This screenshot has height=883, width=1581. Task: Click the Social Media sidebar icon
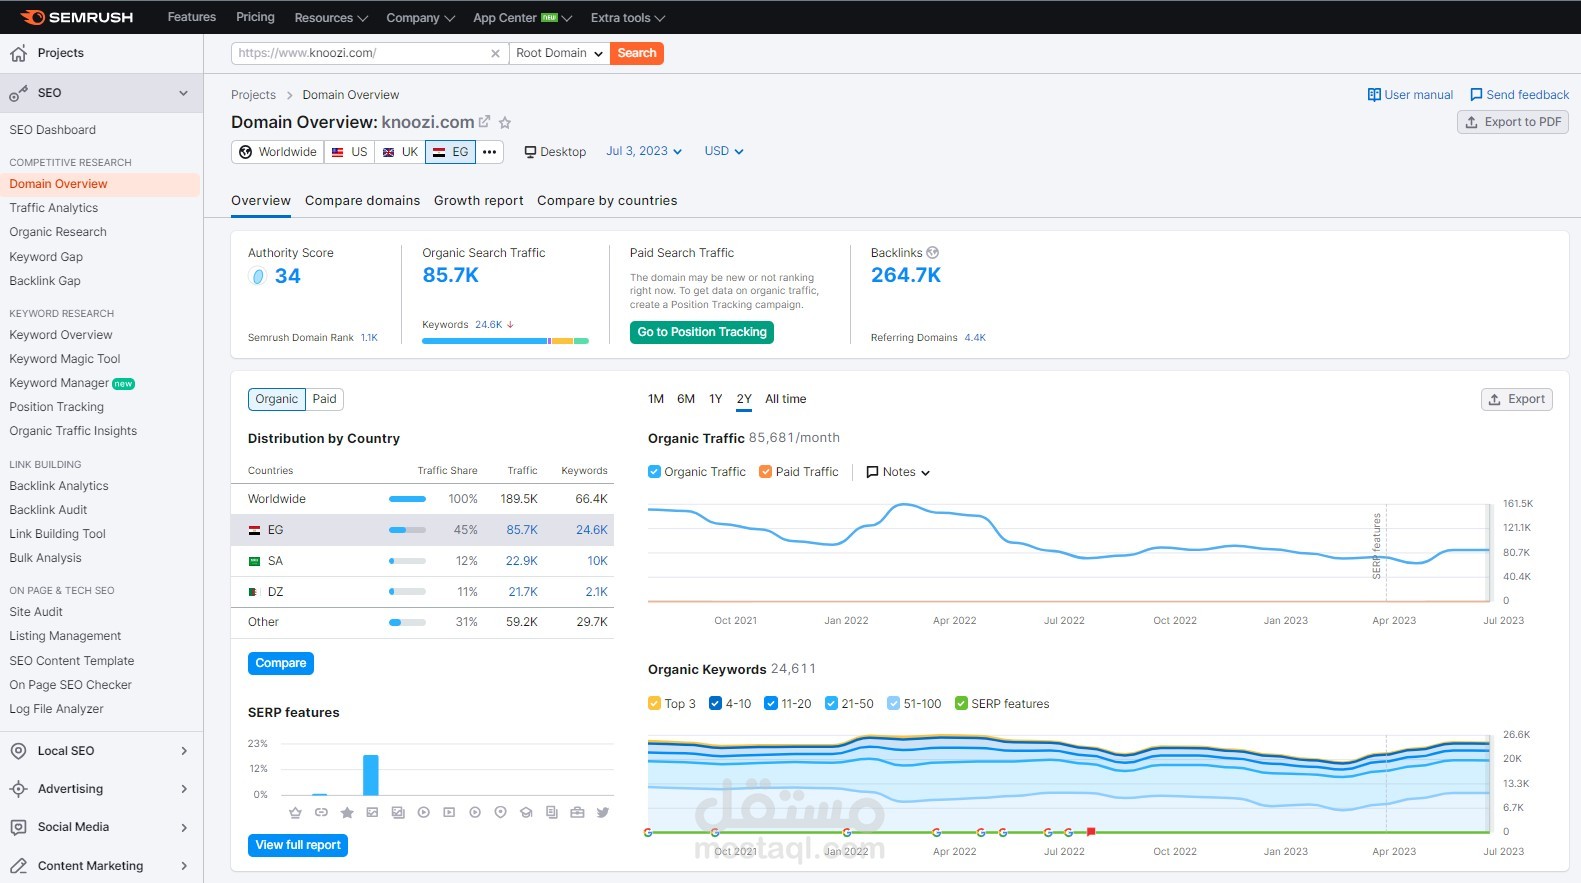[18, 827]
